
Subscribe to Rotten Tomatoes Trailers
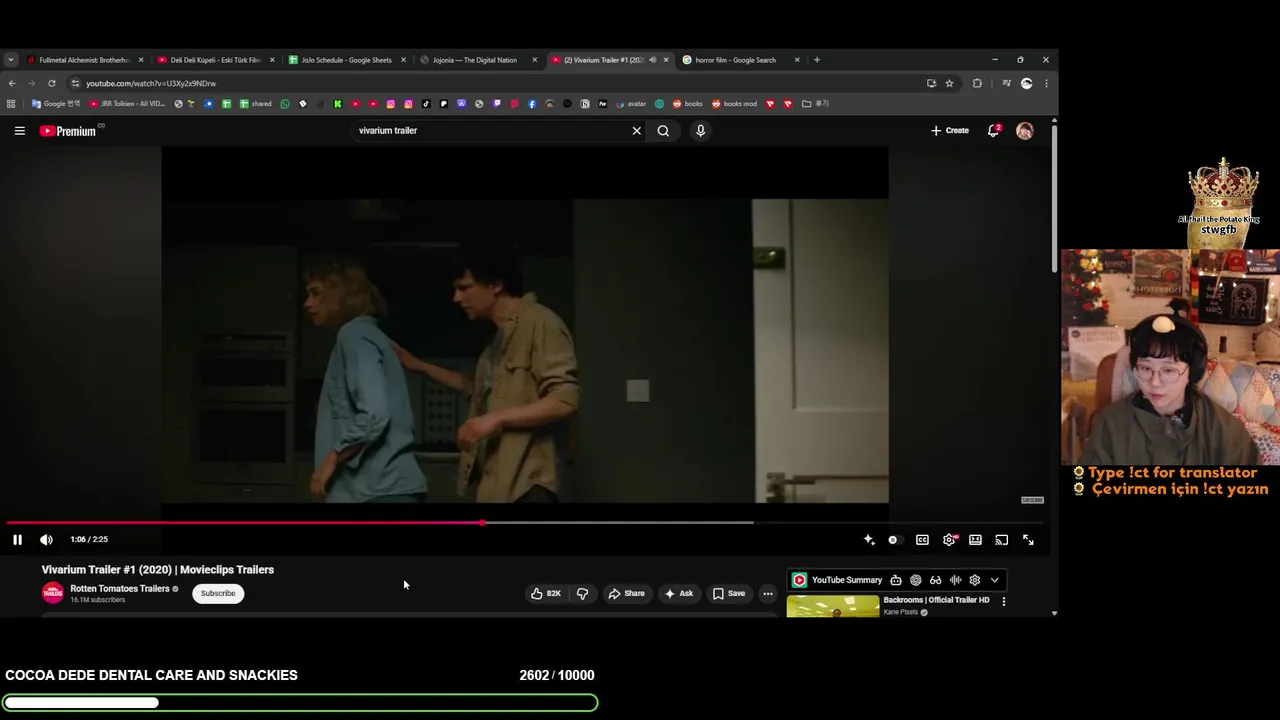217,593
